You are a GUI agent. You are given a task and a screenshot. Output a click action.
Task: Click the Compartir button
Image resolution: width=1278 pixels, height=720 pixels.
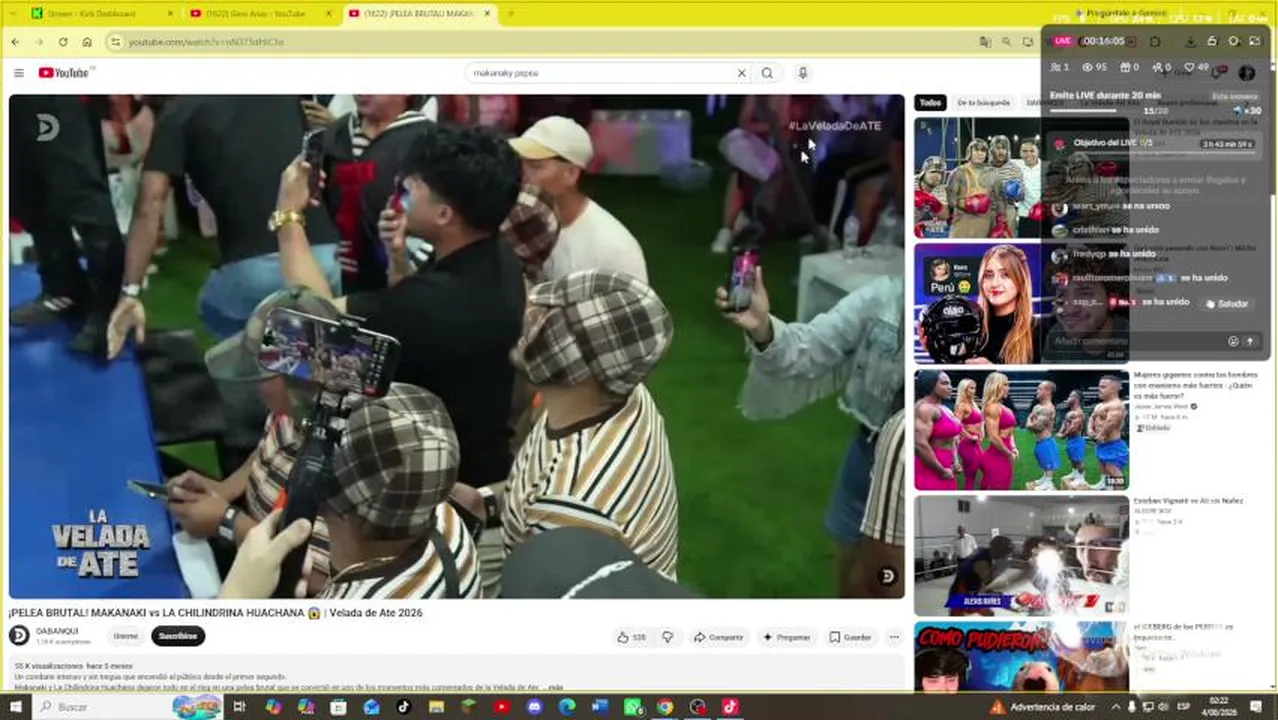tap(719, 637)
